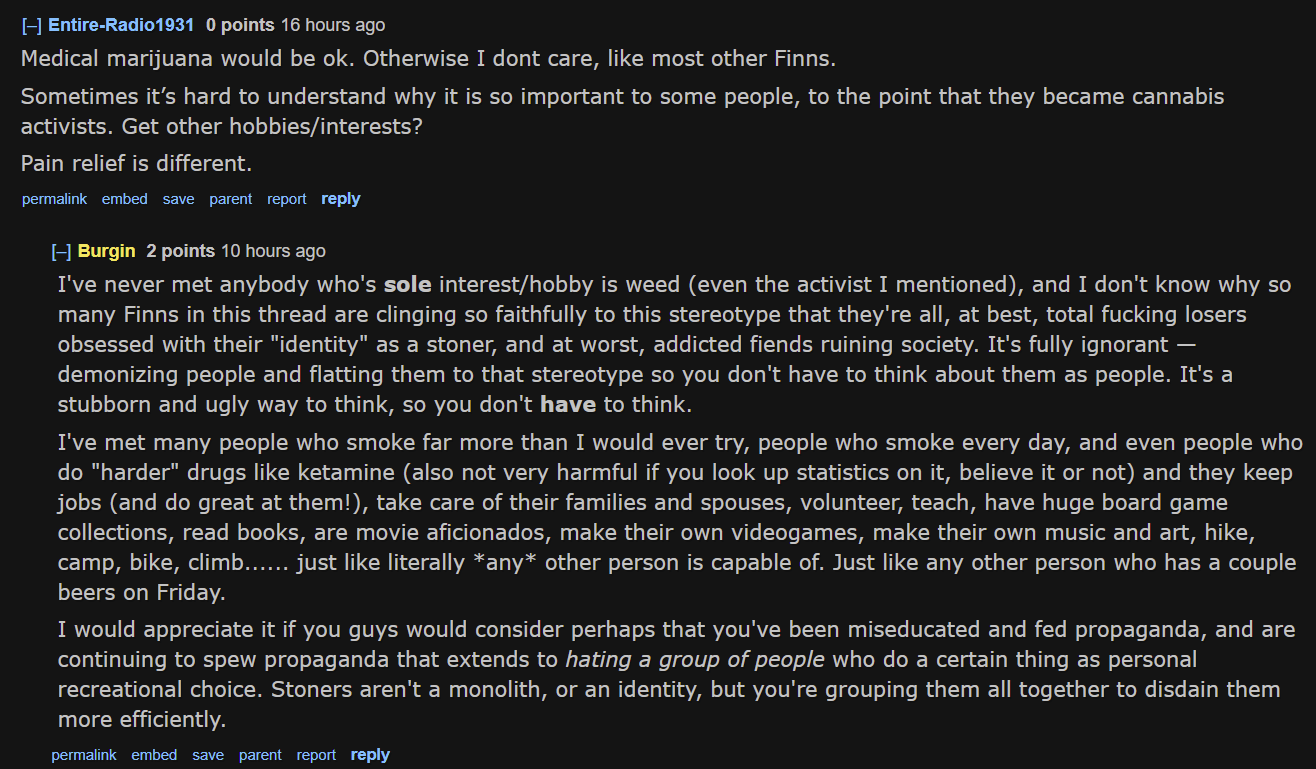
Task: Open permalink of Burgin's comment
Action: (84, 755)
